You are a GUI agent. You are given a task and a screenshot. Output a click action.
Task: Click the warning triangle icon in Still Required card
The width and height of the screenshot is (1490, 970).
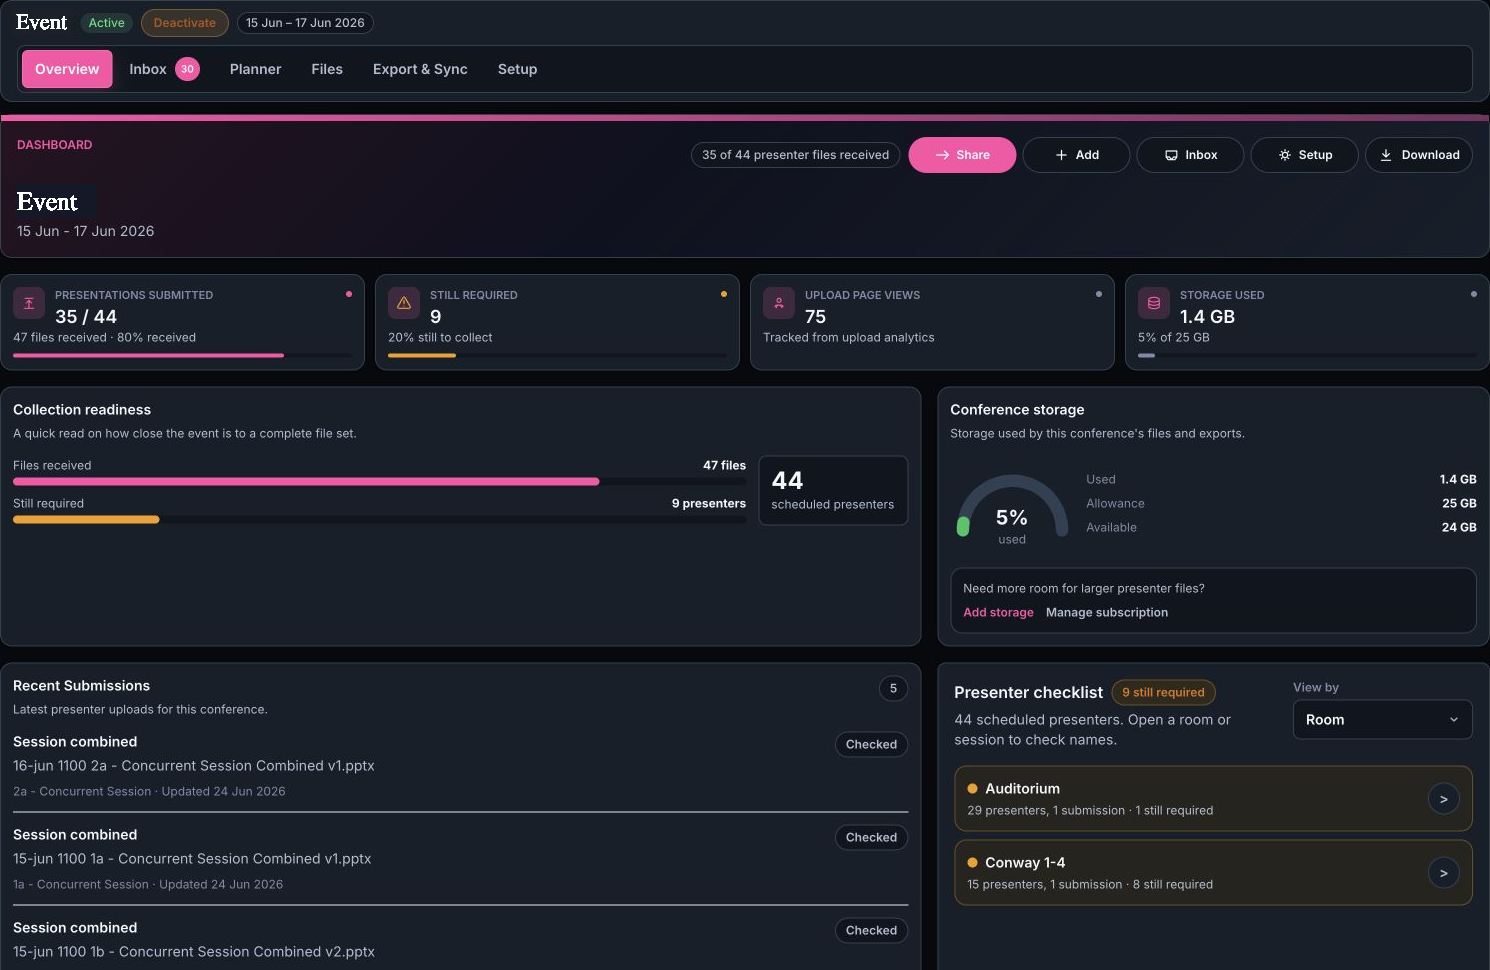click(x=404, y=303)
